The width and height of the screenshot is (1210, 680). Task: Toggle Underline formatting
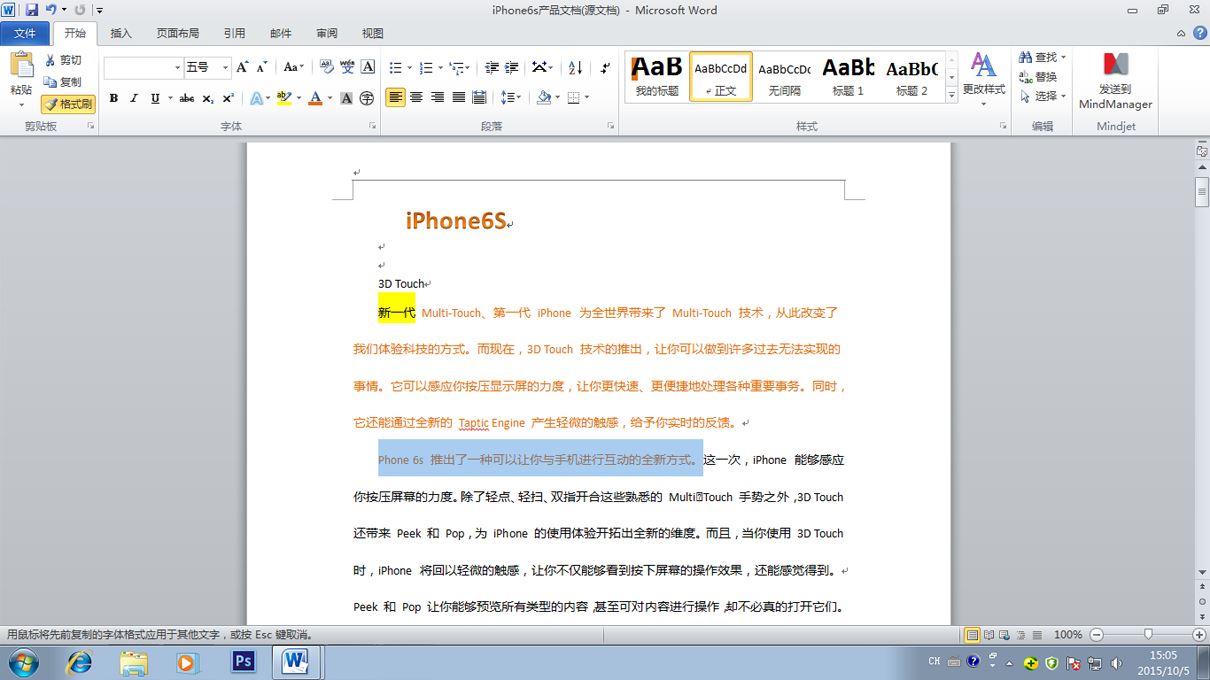(x=155, y=98)
